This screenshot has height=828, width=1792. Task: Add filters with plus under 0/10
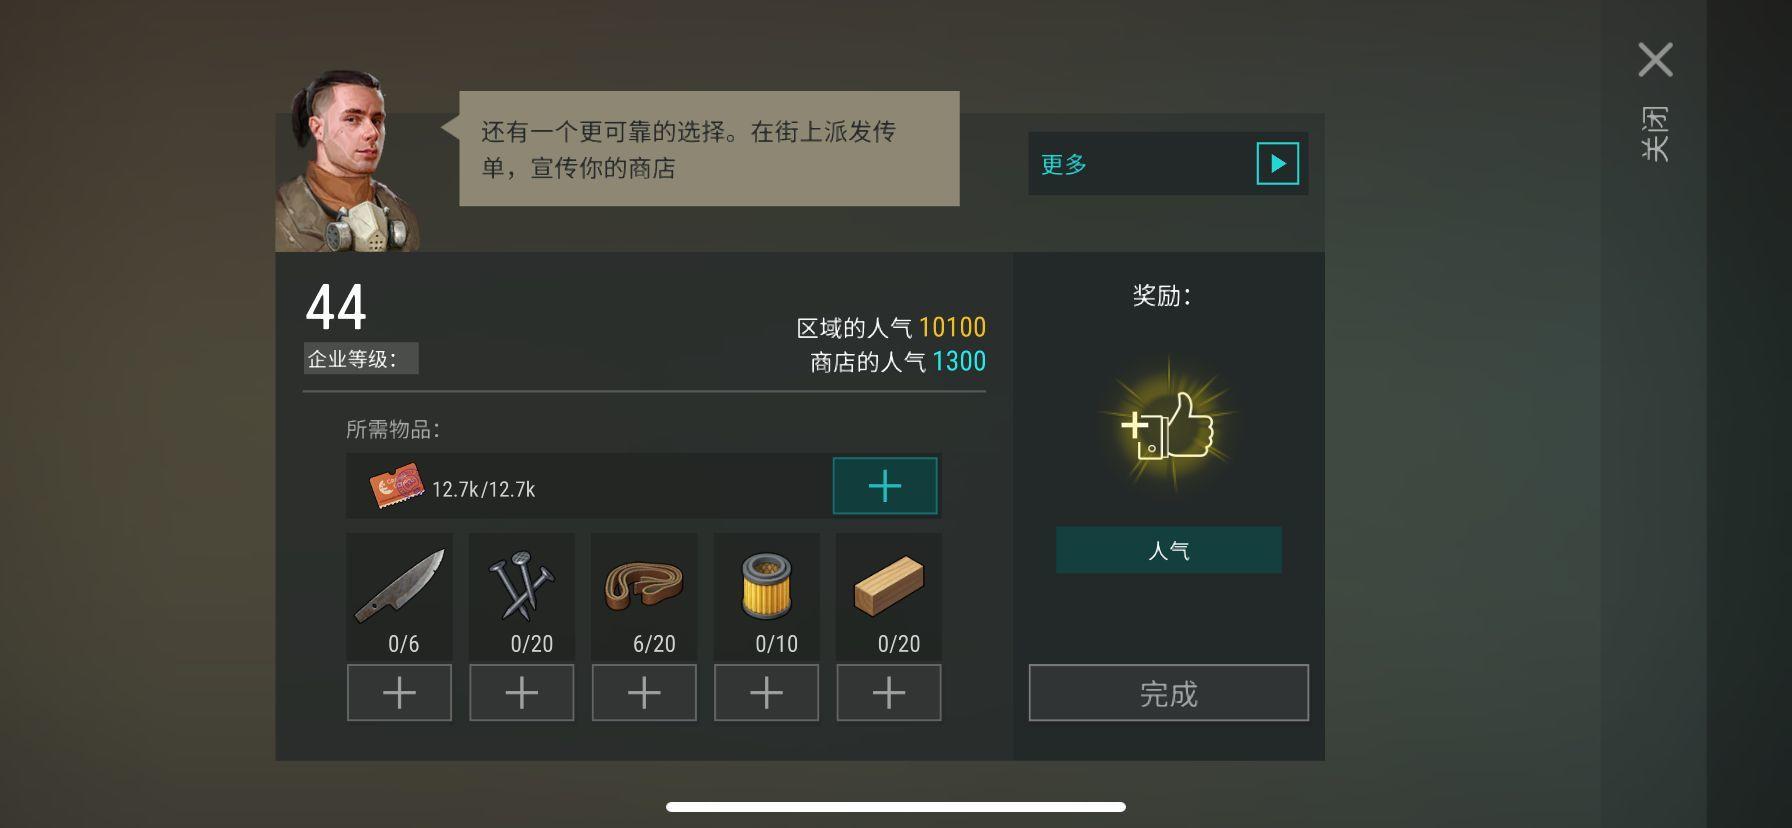(766, 692)
